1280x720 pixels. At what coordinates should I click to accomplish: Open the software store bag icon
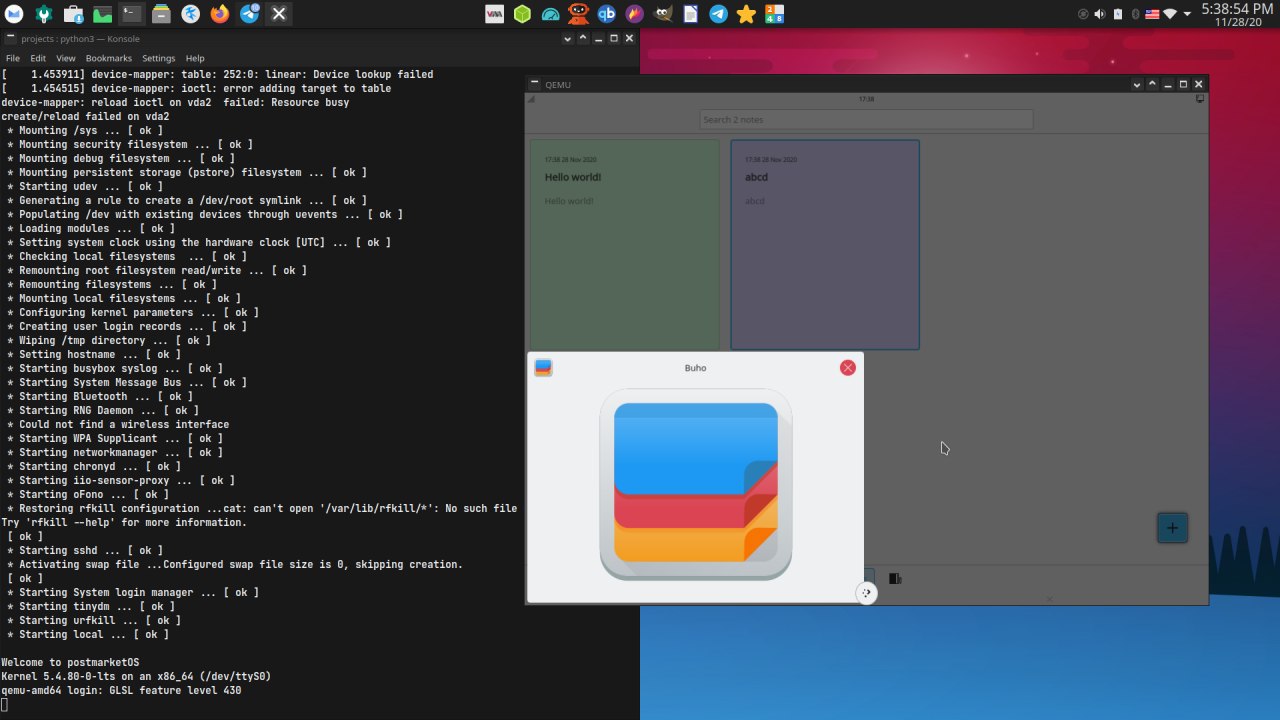point(73,14)
